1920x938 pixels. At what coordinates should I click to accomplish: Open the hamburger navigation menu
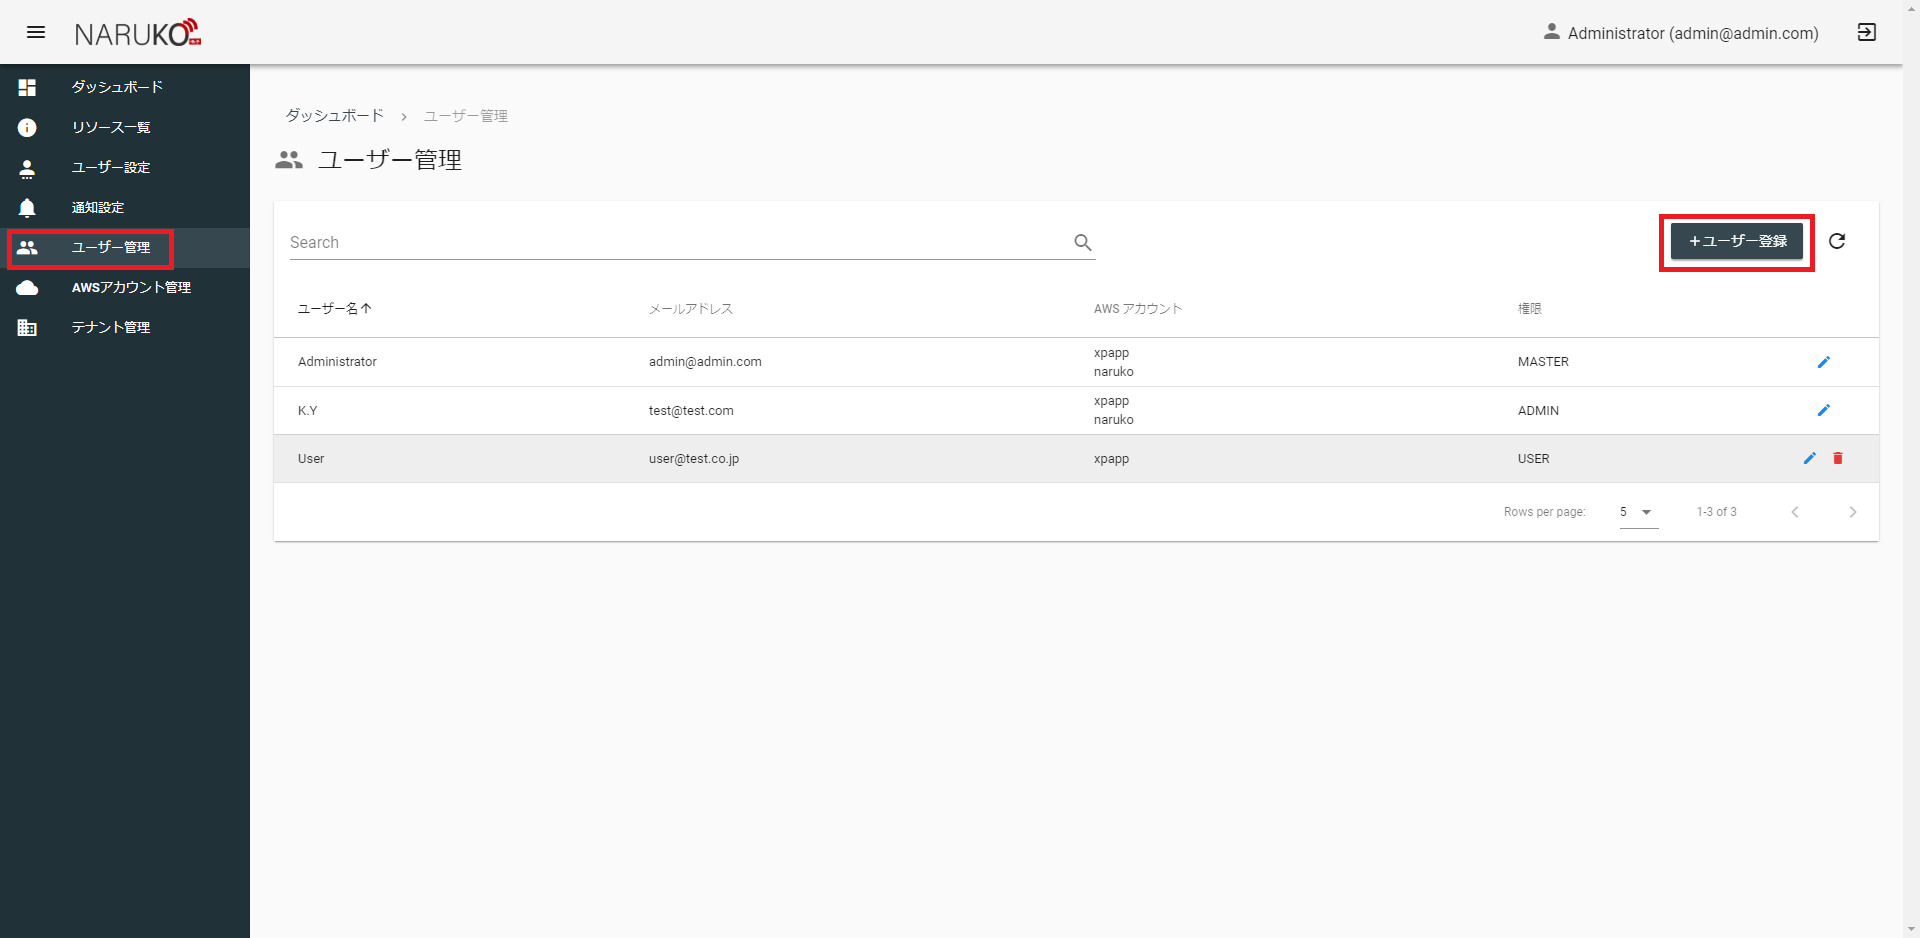[36, 32]
